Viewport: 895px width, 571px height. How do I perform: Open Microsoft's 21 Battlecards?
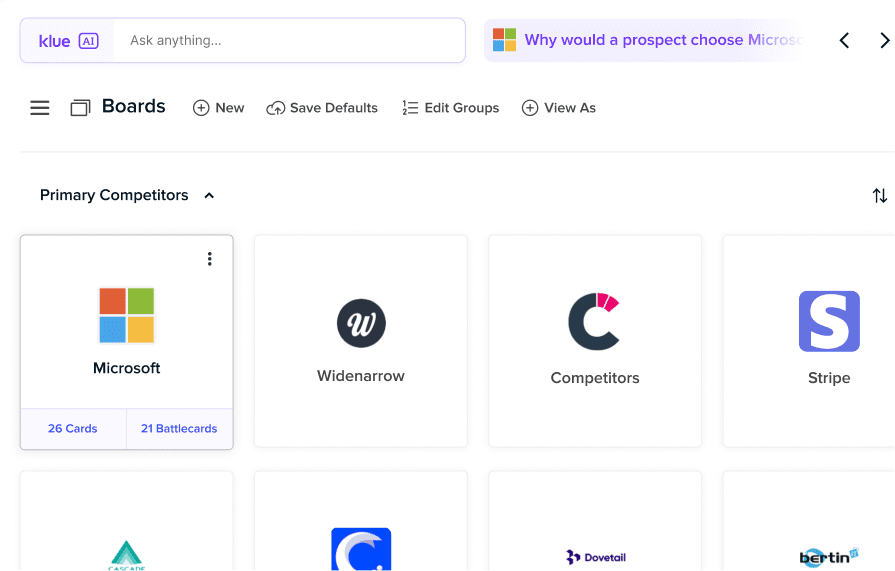[179, 428]
